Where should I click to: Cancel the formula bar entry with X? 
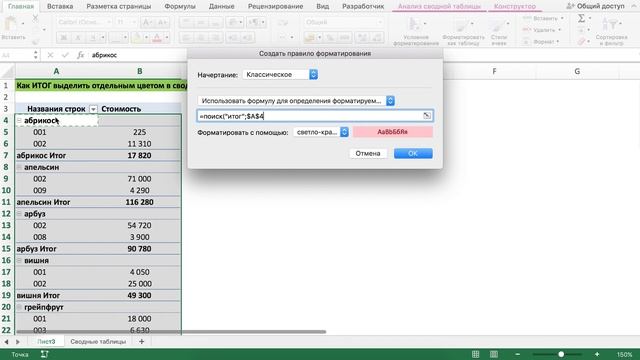click(50, 55)
